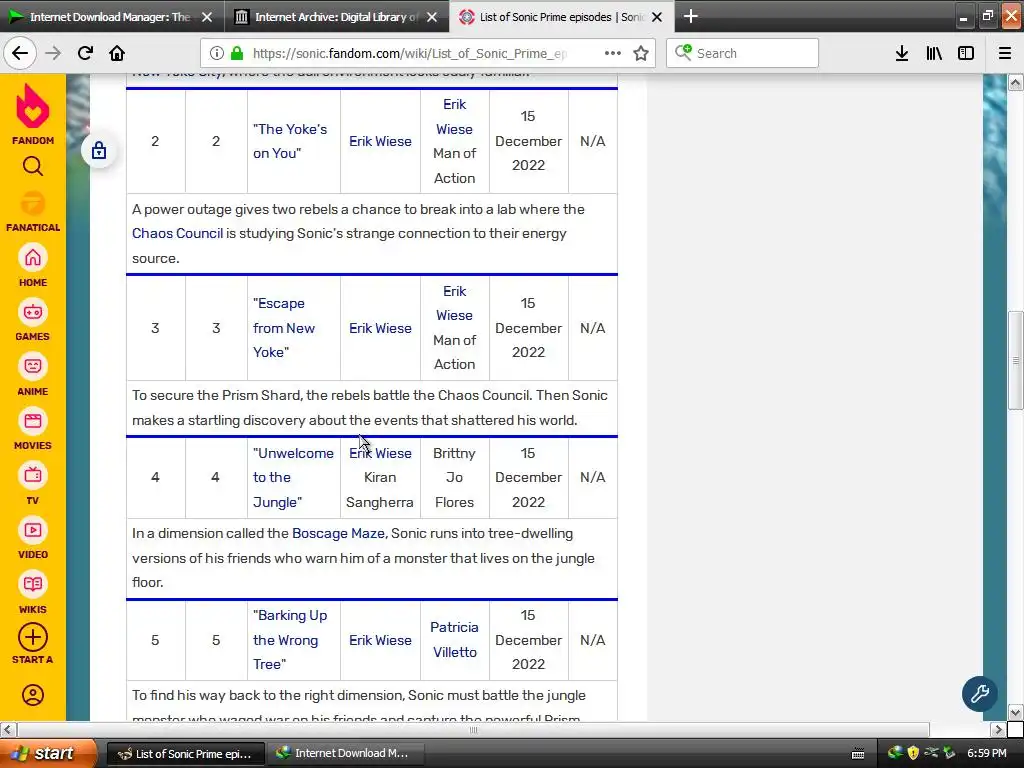Close the Internet Download Manager tab

206,17
